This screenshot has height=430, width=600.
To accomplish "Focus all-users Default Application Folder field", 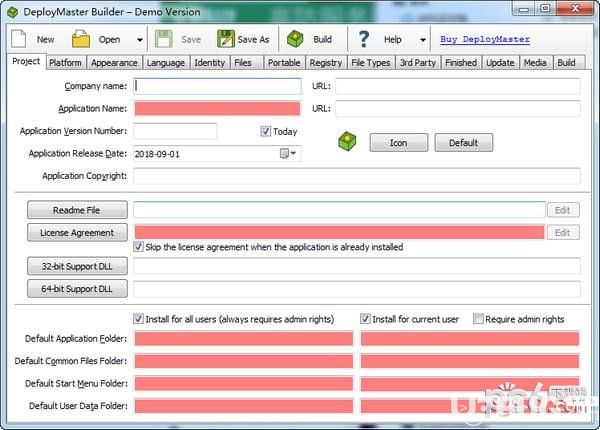I will [244, 339].
